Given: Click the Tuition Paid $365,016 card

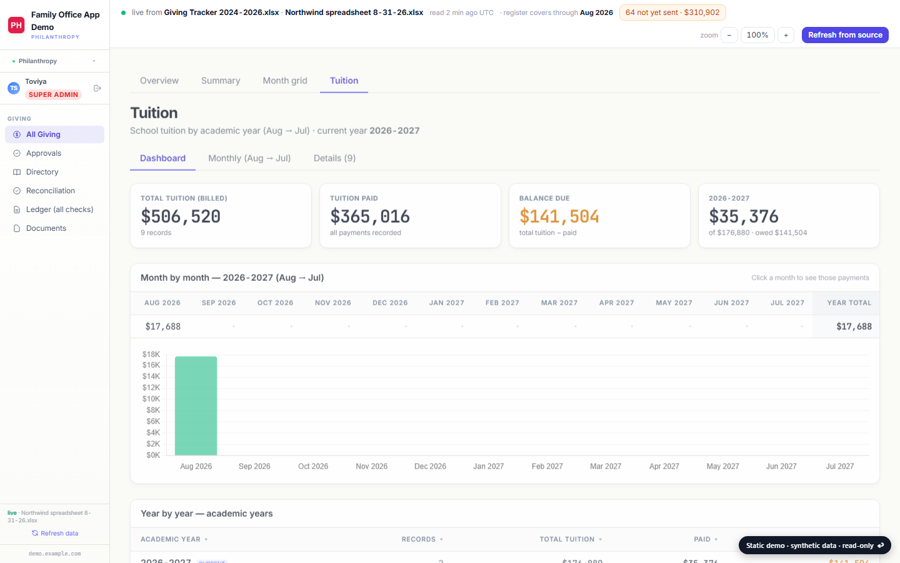Looking at the screenshot, I should [x=410, y=216].
